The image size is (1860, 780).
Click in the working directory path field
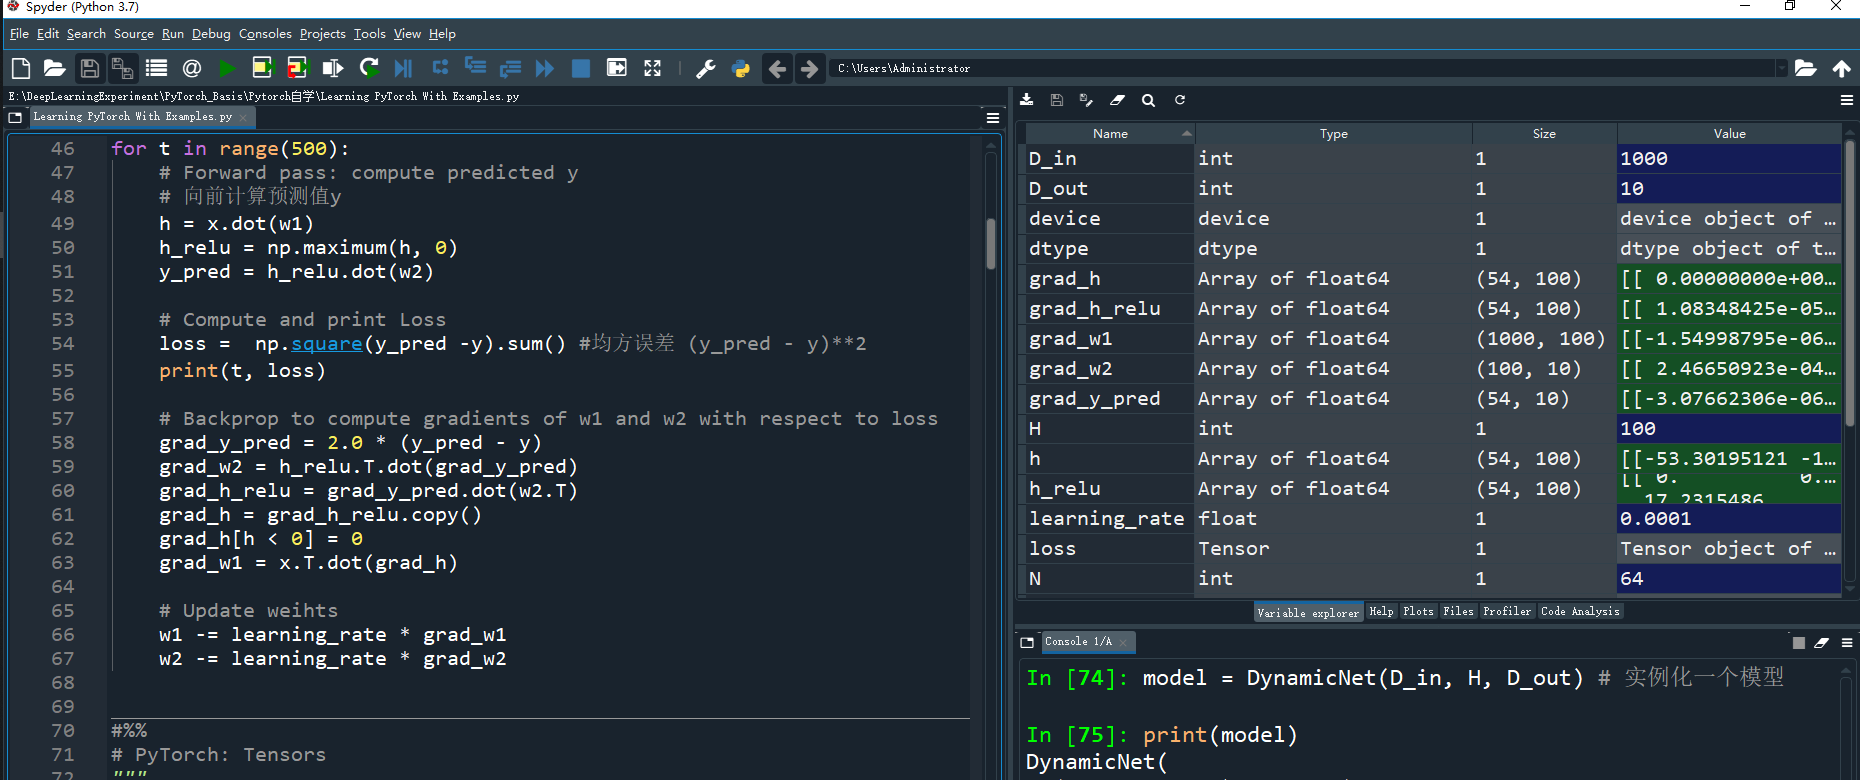click(x=1303, y=68)
